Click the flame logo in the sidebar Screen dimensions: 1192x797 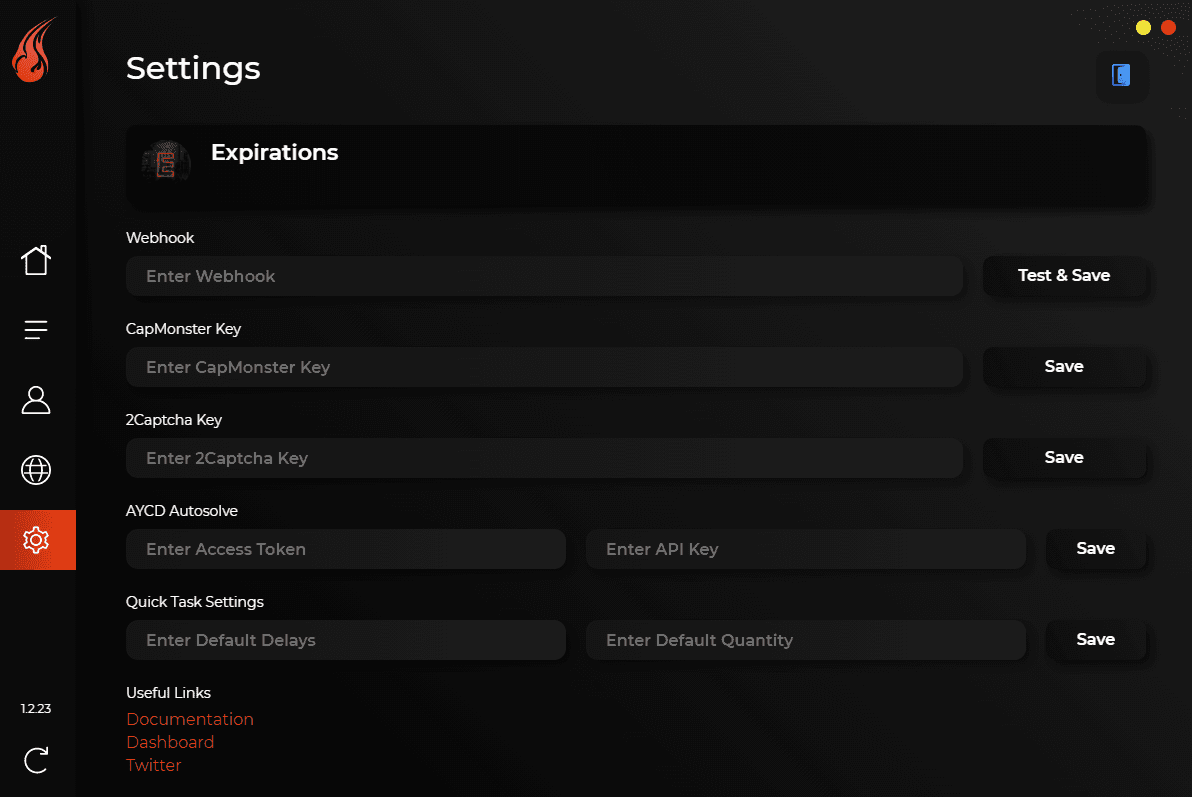(x=34, y=52)
